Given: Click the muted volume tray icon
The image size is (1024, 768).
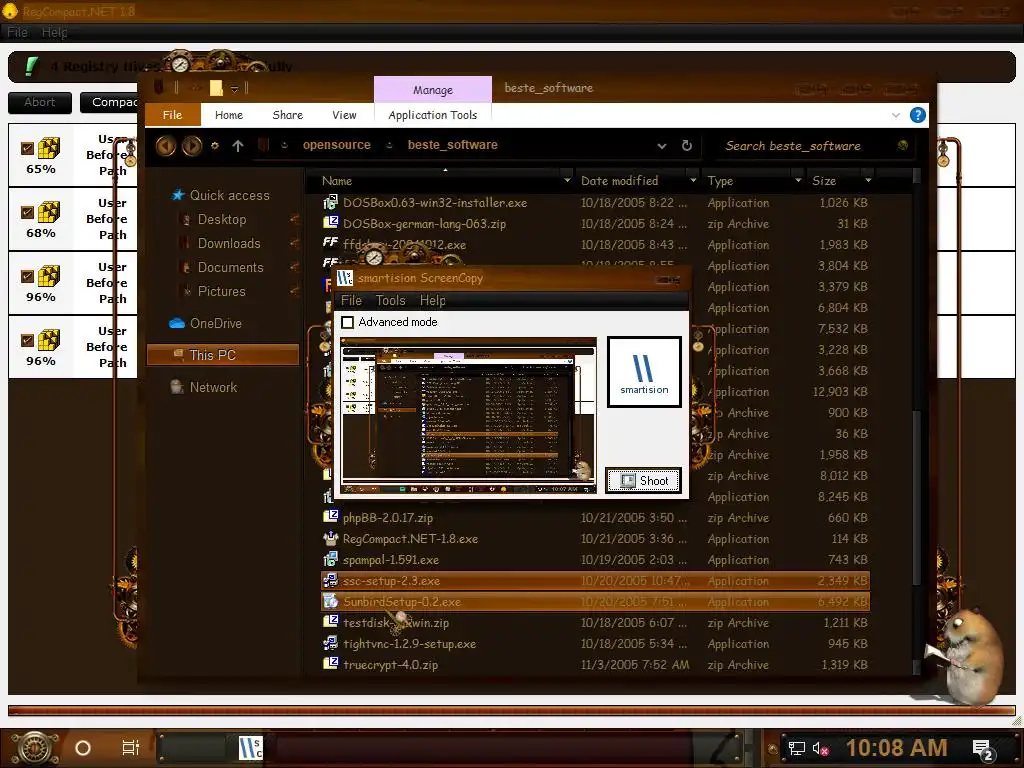Looking at the screenshot, I should point(820,748).
